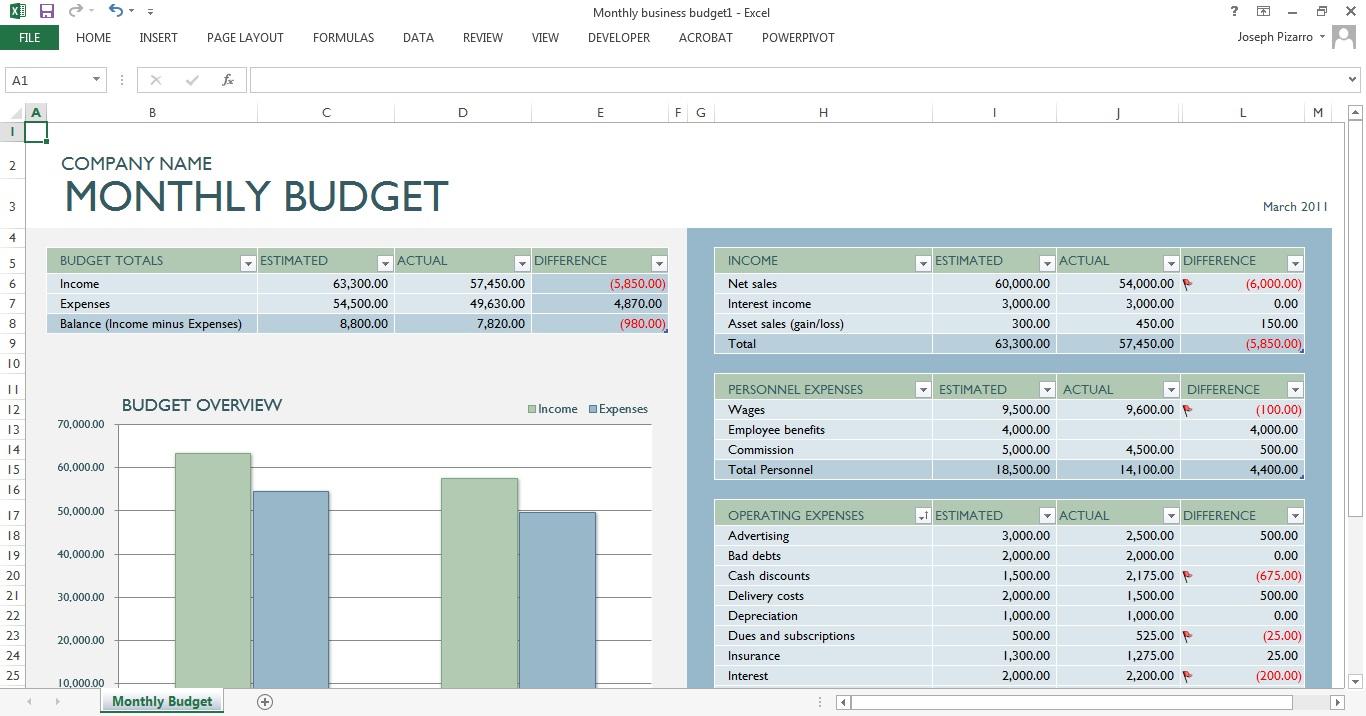
Task: Open the Insert Function (fx) icon
Action: (x=228, y=79)
